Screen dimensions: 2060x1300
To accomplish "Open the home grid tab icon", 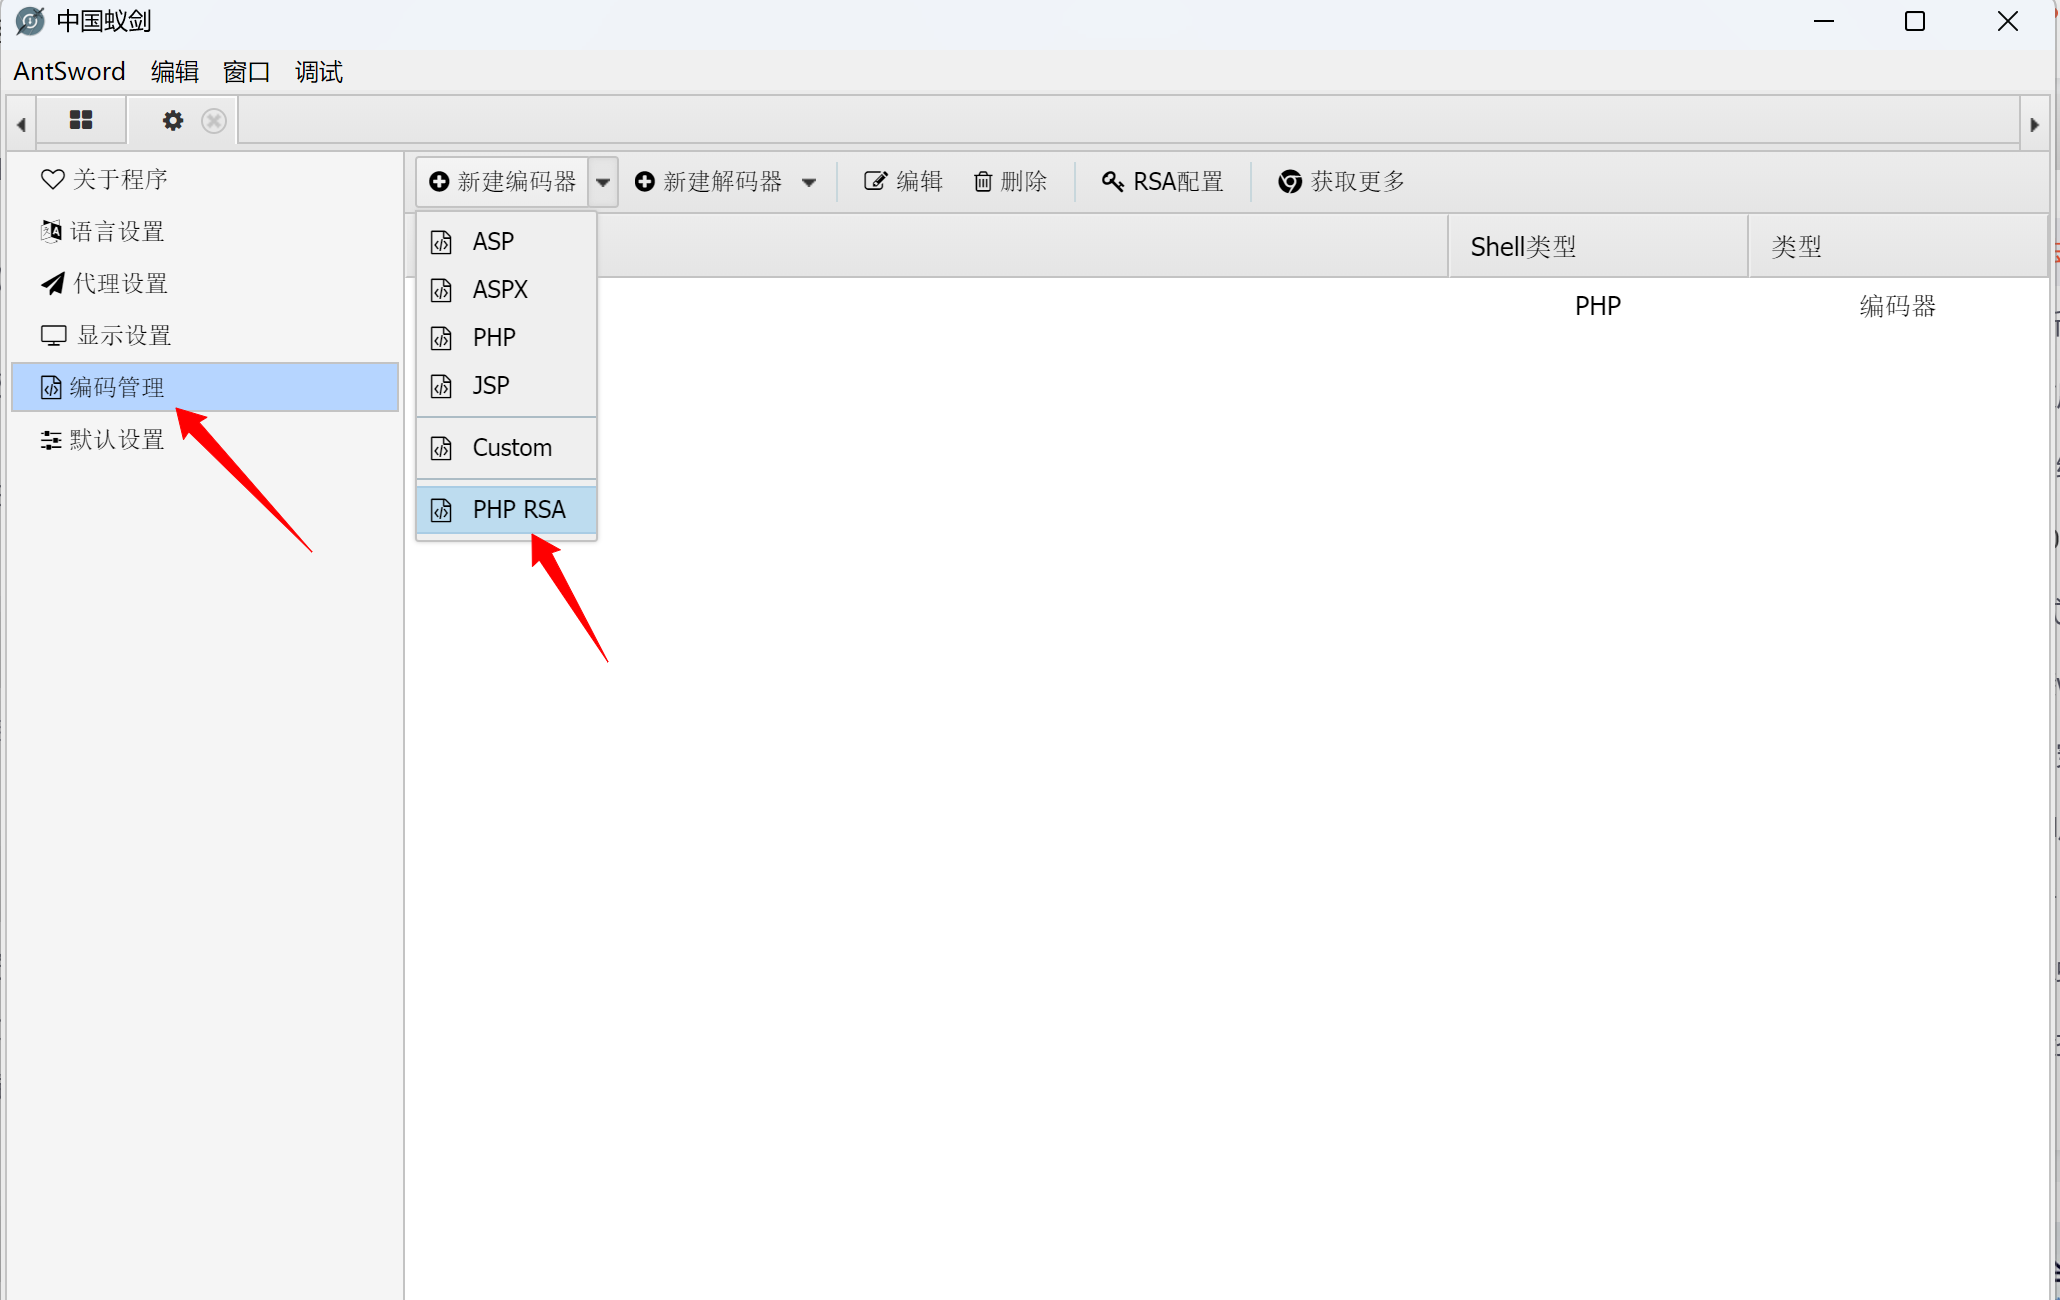I will coord(81,121).
